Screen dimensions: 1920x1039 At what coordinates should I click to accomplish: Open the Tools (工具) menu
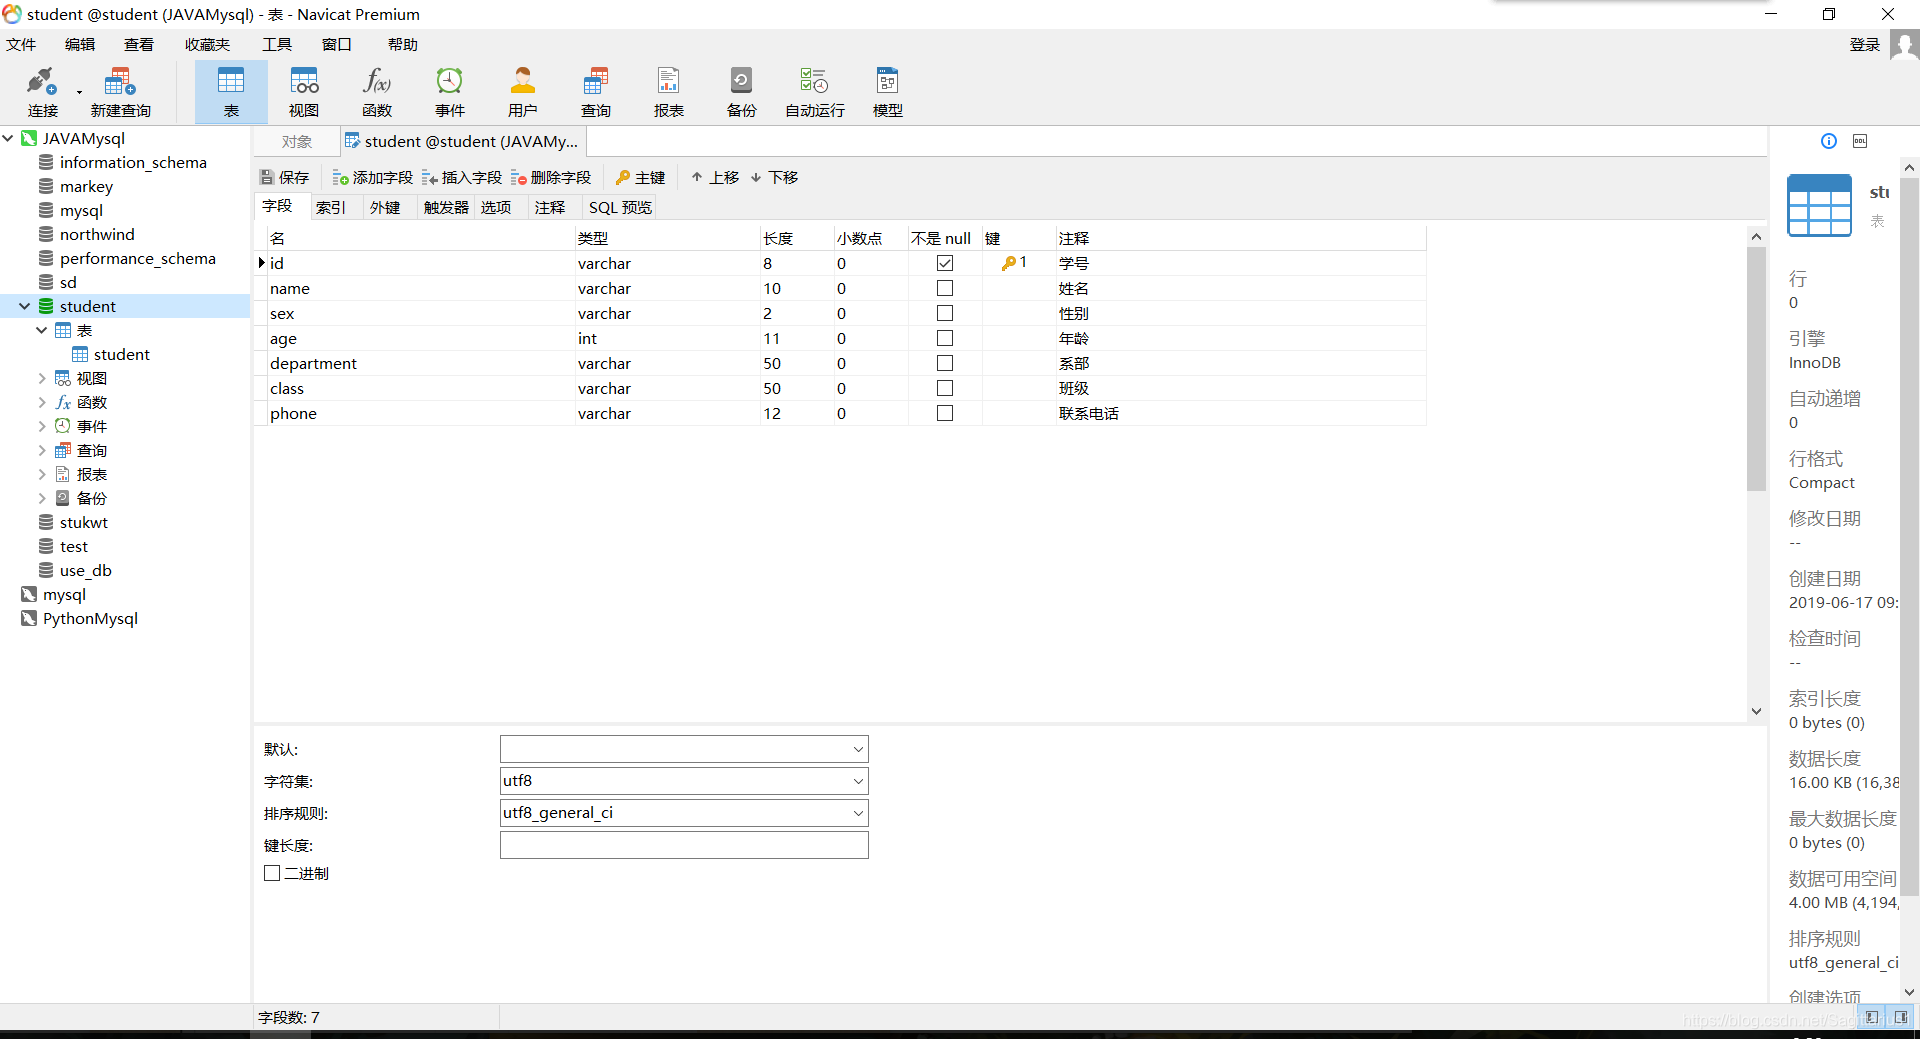[277, 45]
